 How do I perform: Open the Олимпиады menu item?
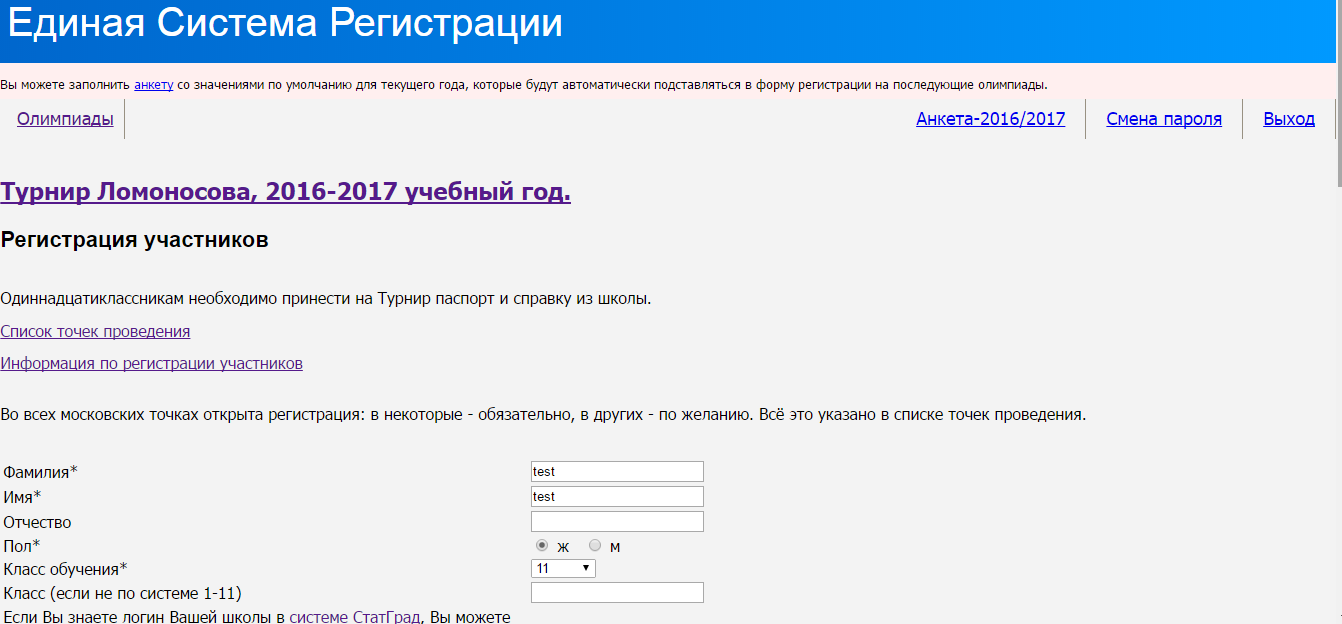[x=65, y=119]
